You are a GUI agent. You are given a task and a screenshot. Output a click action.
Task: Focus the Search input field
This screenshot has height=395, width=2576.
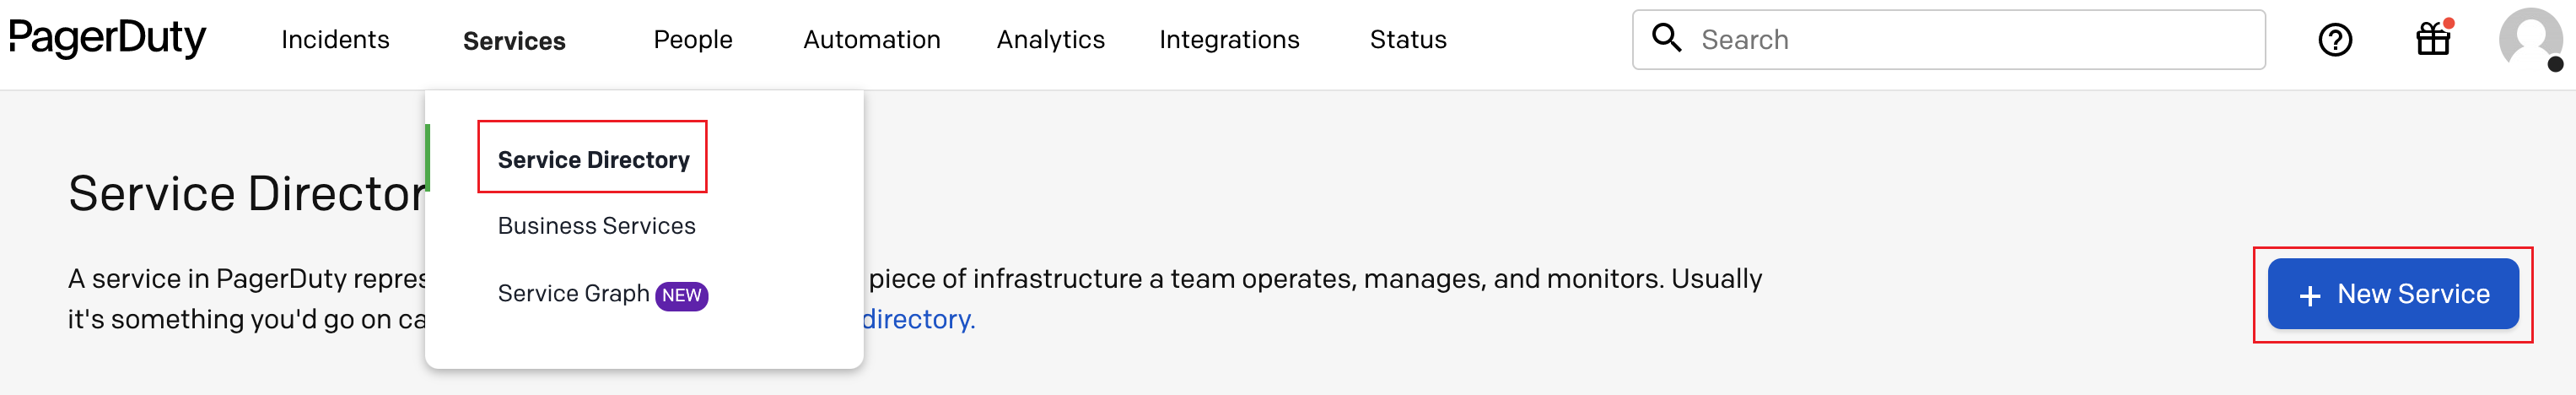1970,40
